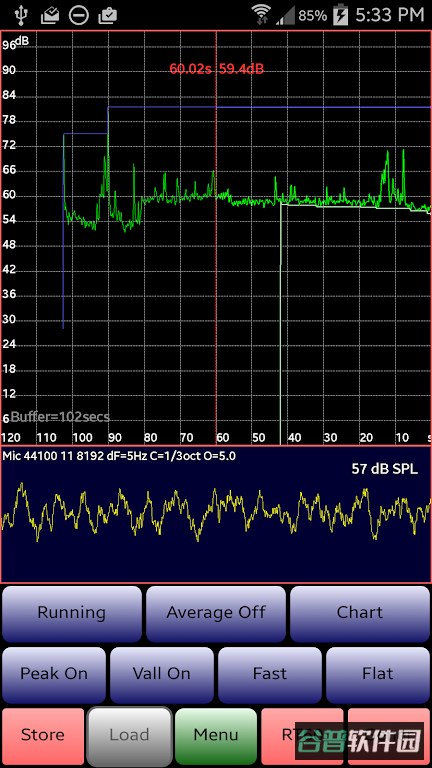The width and height of the screenshot is (432, 768).
Task: Tap the briefcase check notification icon
Action: click(108, 15)
